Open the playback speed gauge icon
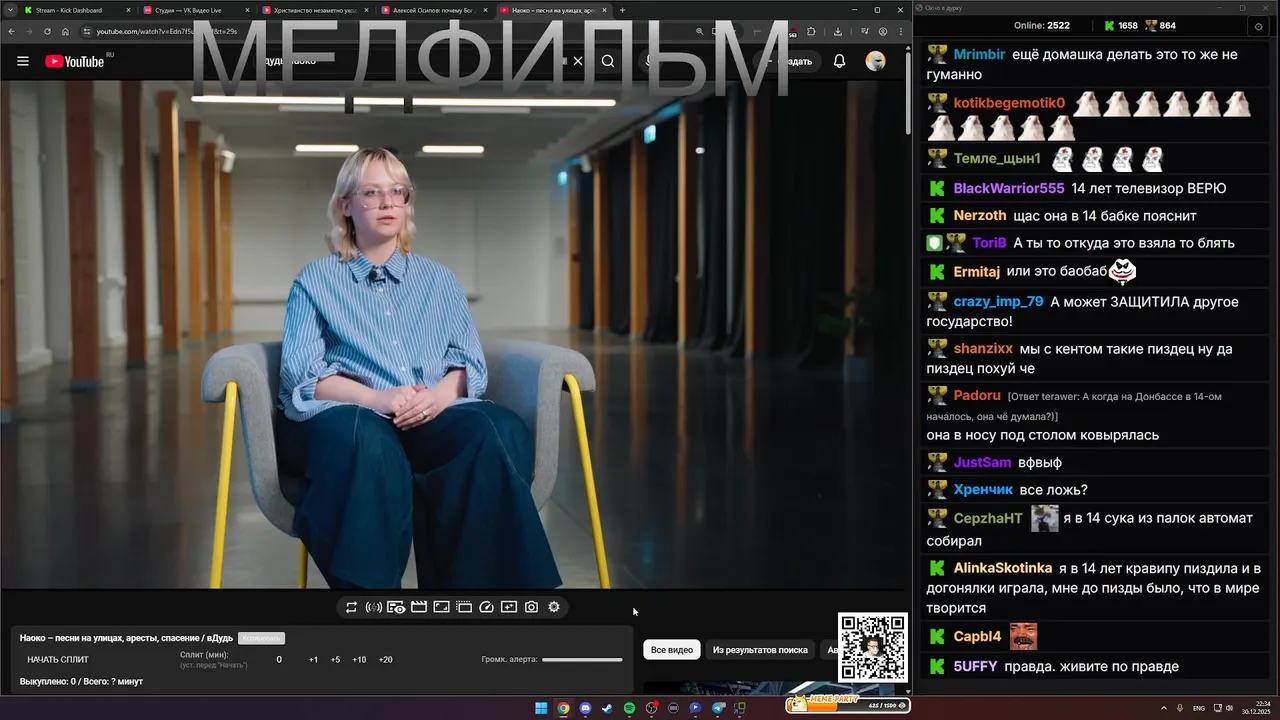The image size is (1280, 720). tap(487, 607)
